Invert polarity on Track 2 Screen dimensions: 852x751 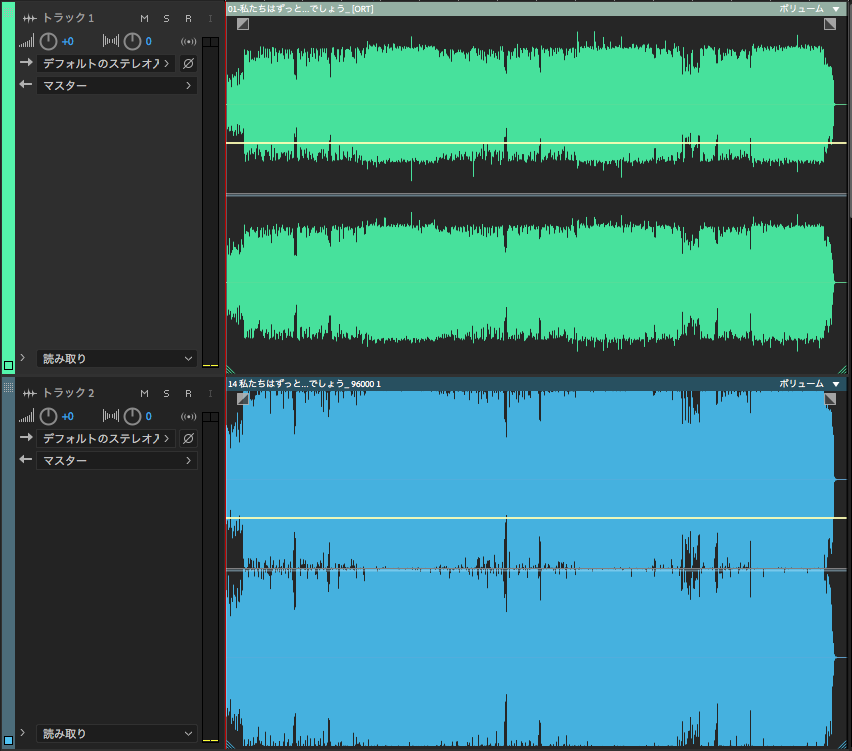[x=188, y=439]
